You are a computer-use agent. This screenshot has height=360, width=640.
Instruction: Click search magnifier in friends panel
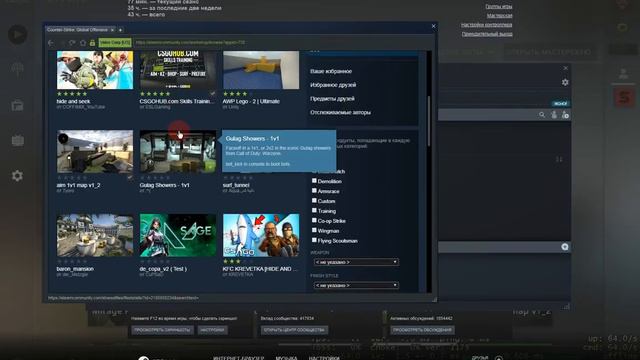click(x=542, y=115)
